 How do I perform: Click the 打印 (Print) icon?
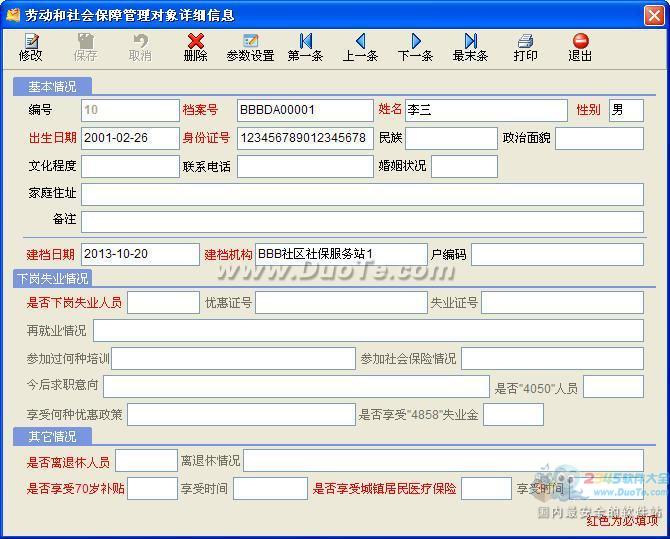pyautogui.click(x=525, y=47)
